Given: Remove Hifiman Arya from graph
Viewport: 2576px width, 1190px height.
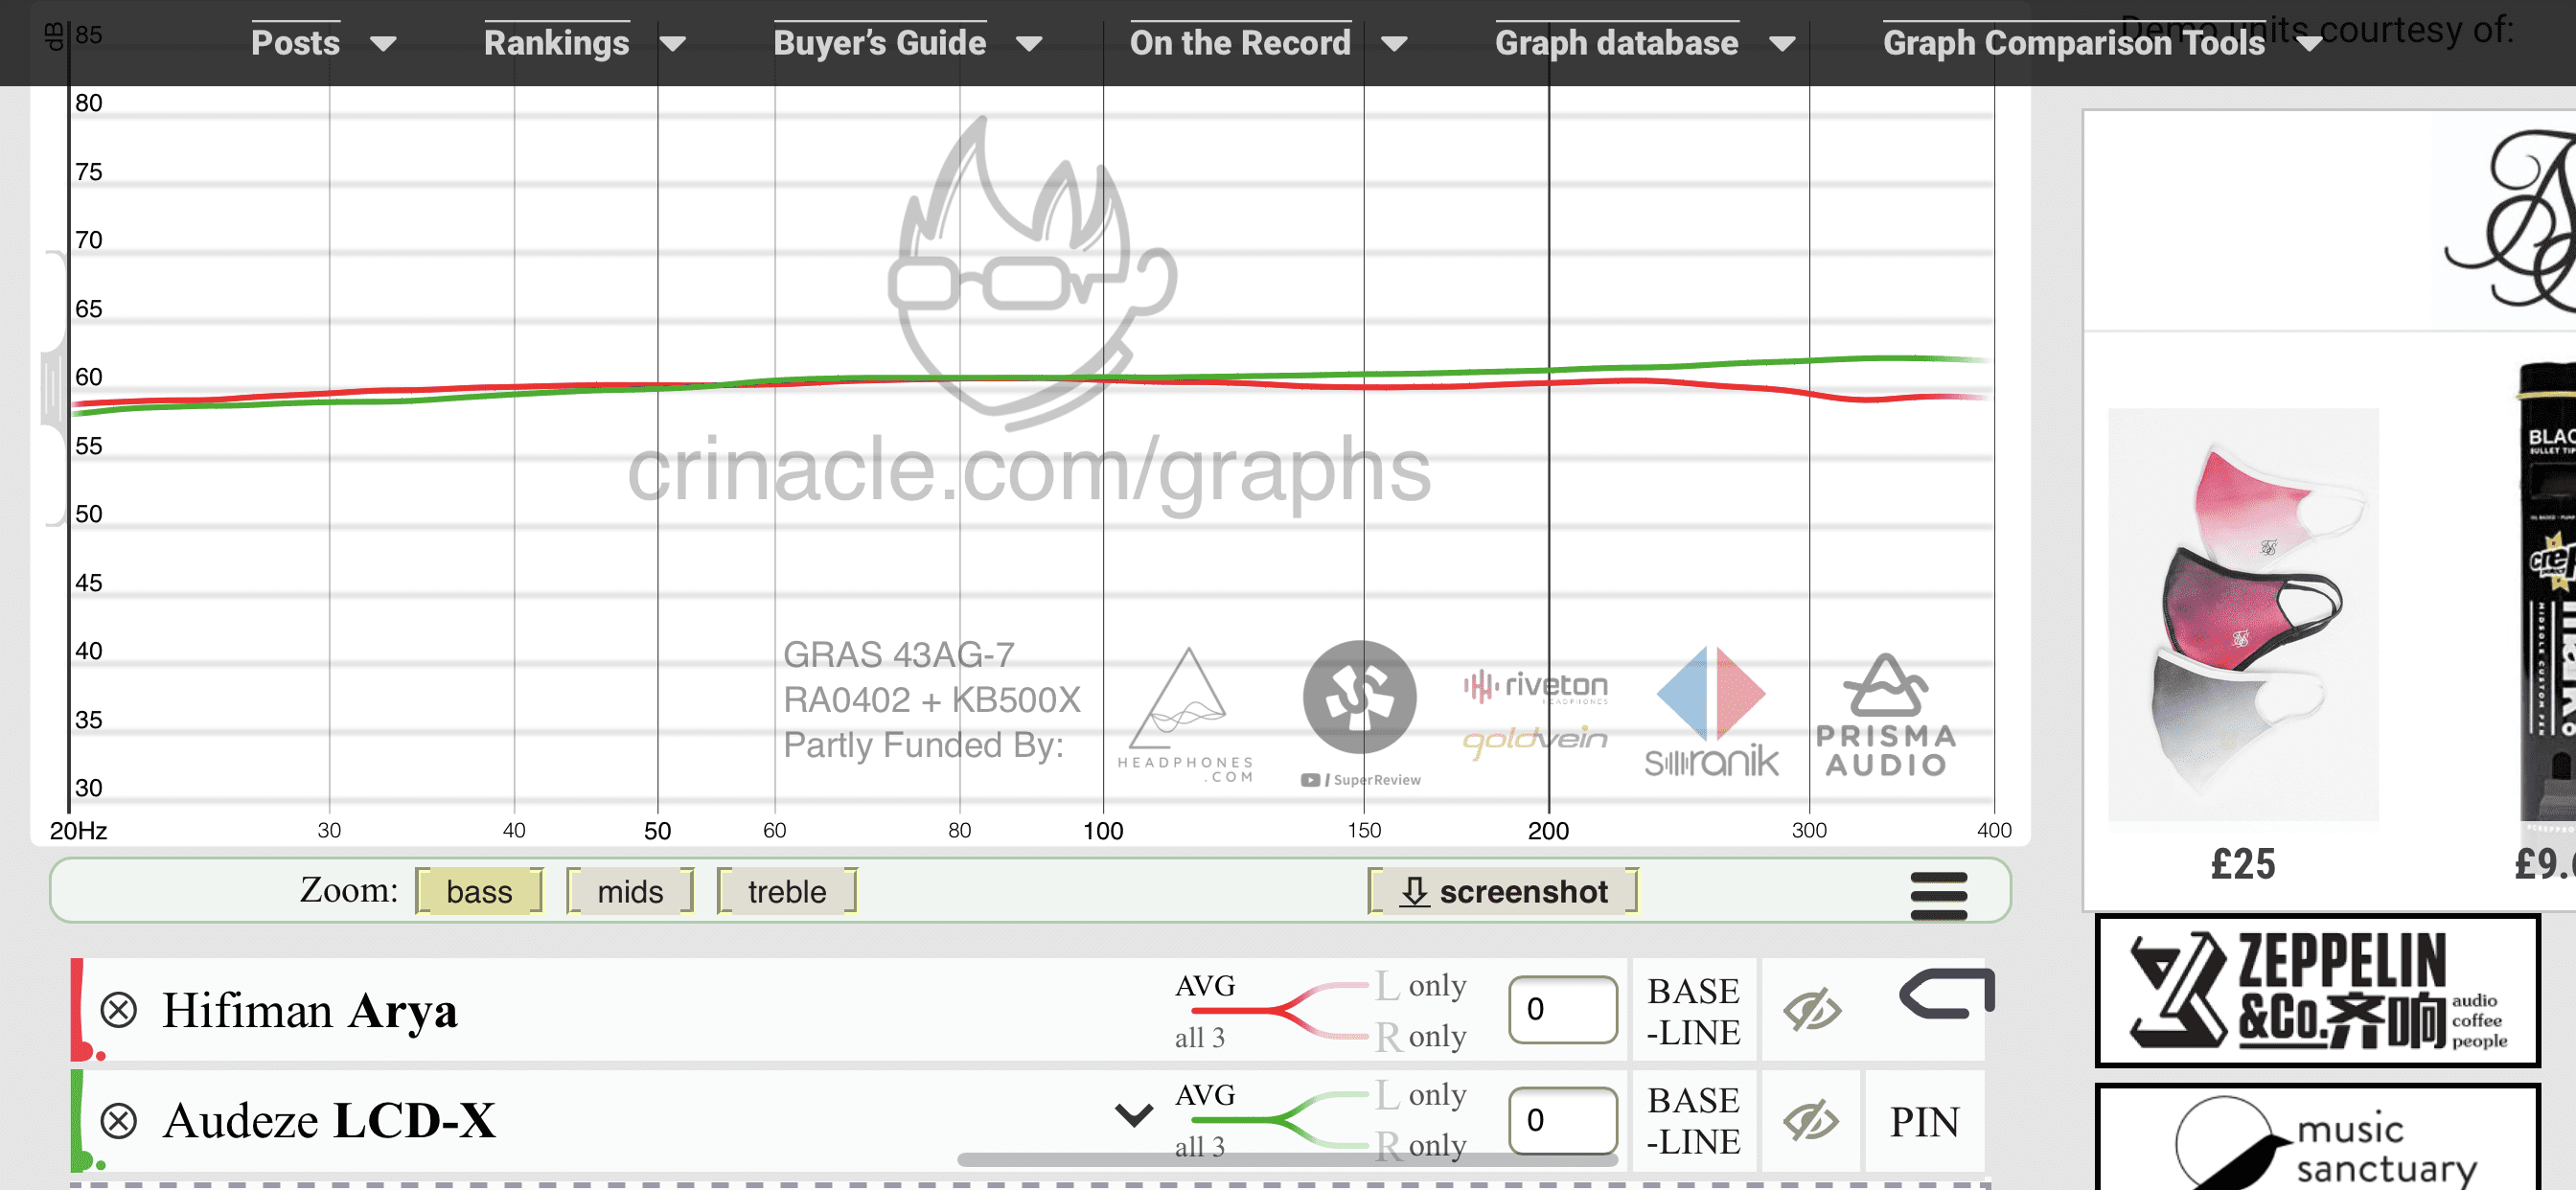Looking at the screenshot, I should pyautogui.click(x=119, y=1010).
